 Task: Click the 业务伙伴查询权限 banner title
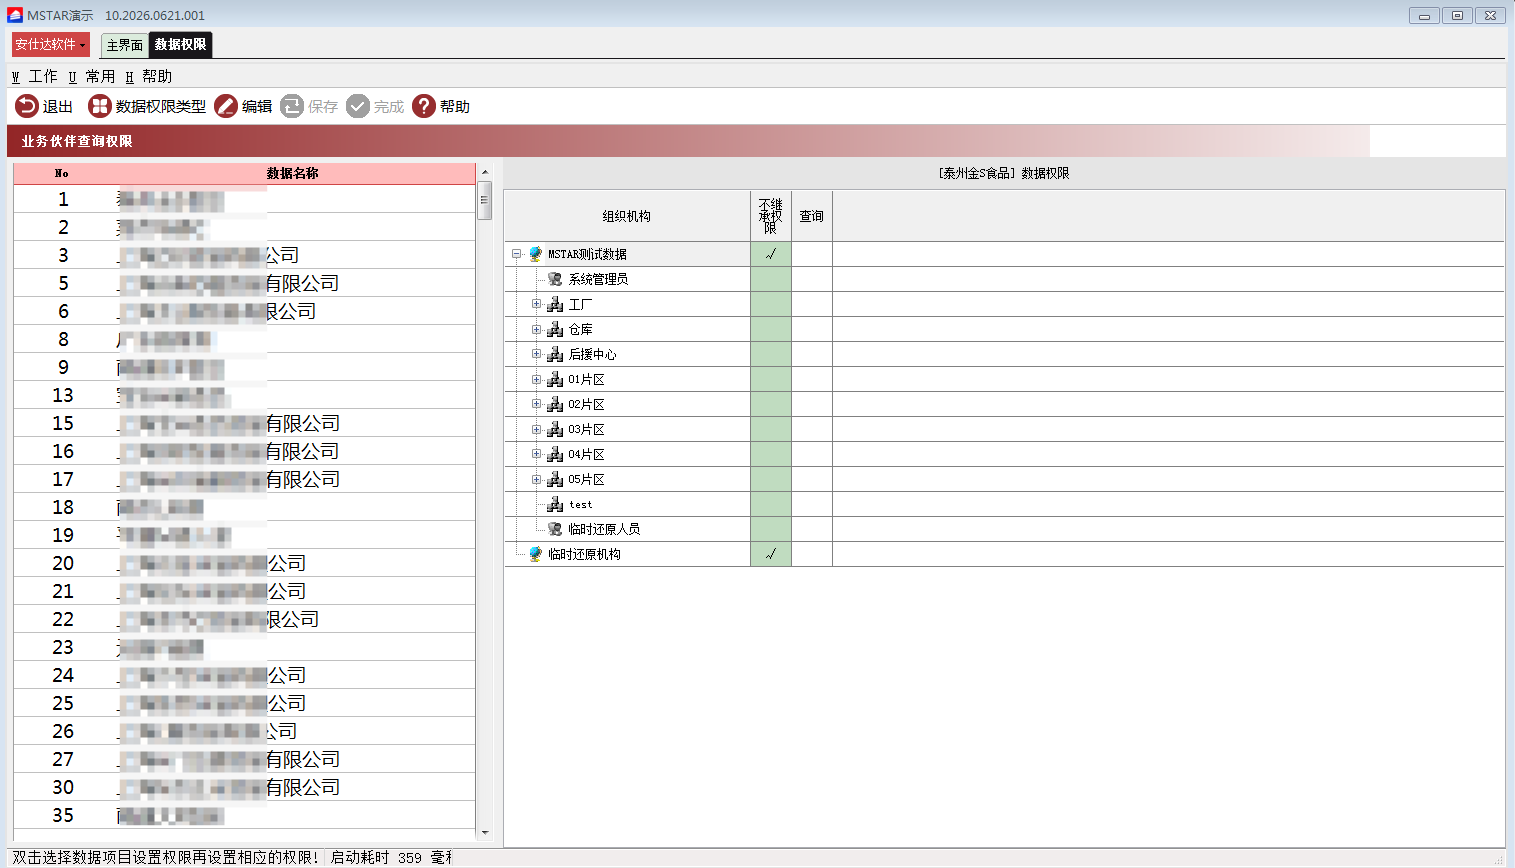[x=77, y=141]
